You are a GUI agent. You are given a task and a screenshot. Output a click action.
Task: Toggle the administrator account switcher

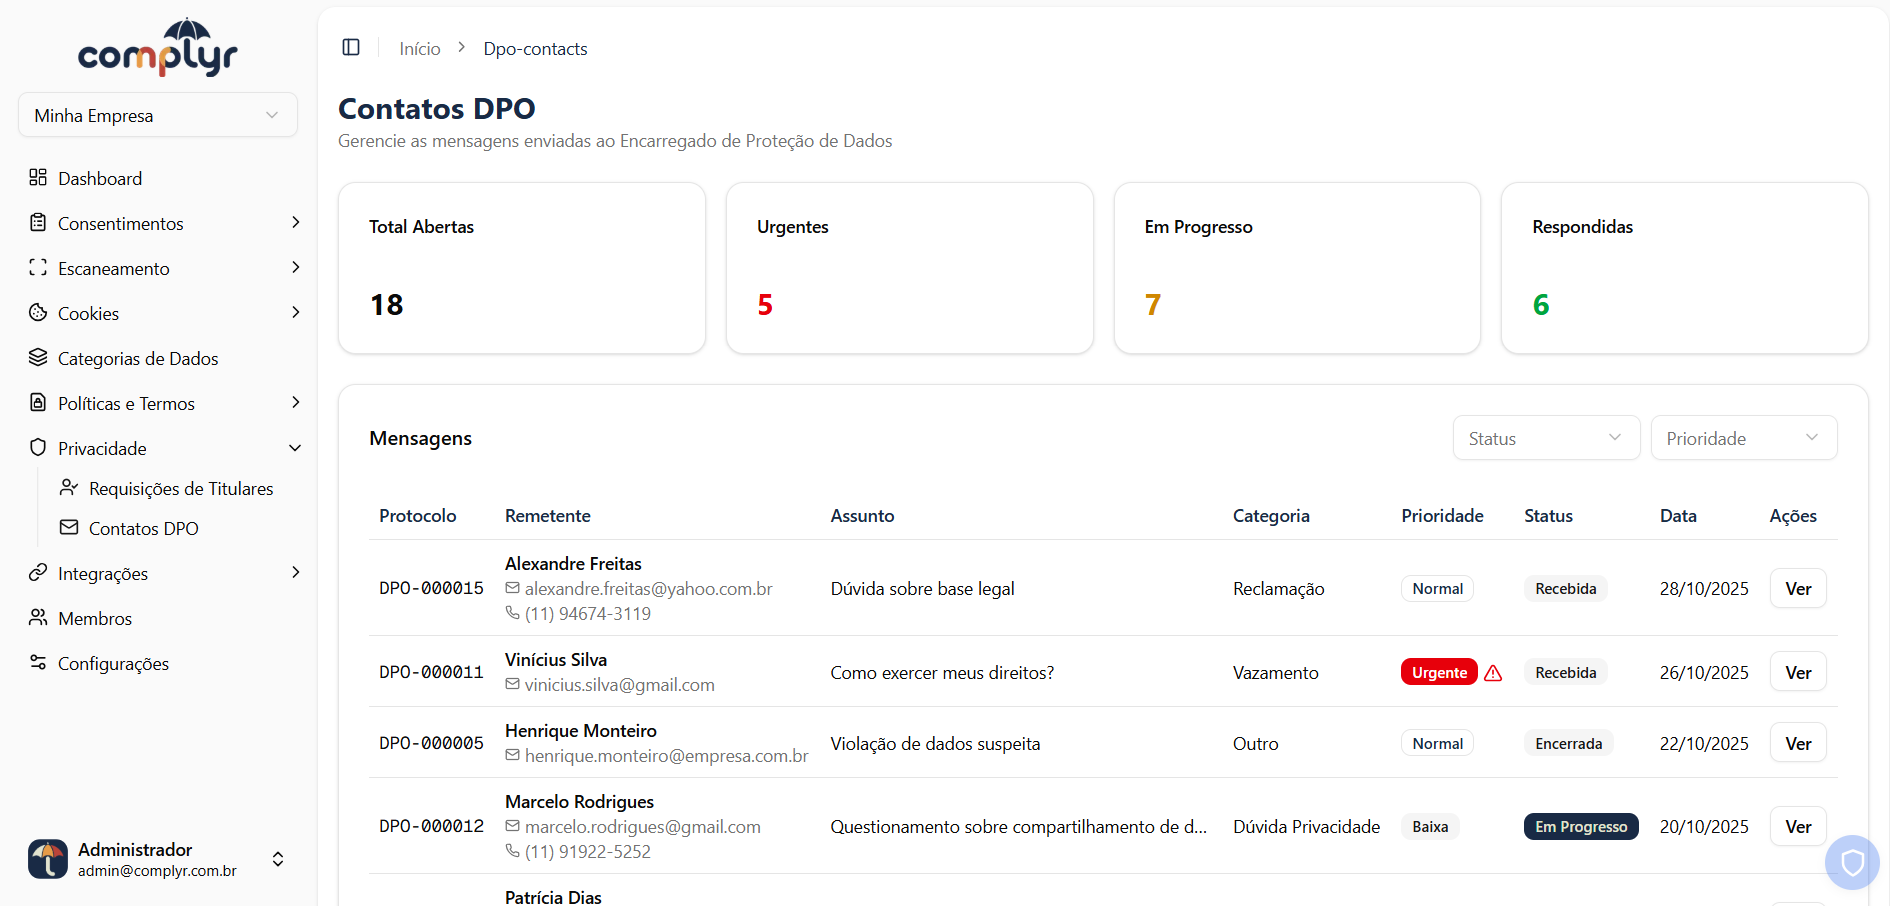[x=277, y=859]
